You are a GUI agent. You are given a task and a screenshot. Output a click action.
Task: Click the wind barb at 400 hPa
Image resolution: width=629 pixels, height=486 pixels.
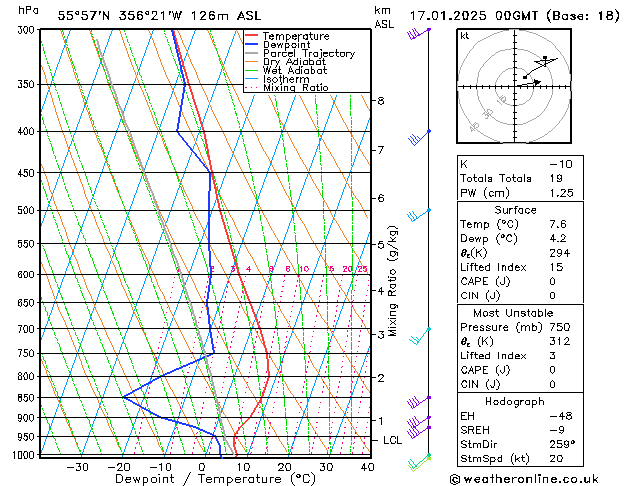tap(420, 138)
